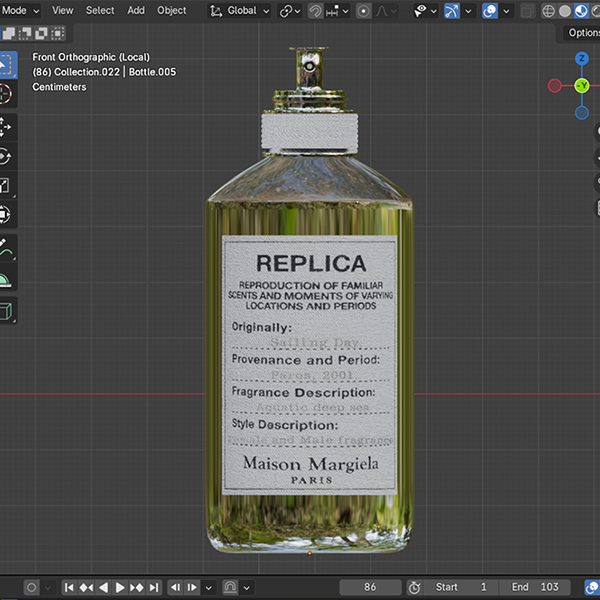Toggle use preview range clock icon
Screen dimensions: 600x600
[414, 587]
